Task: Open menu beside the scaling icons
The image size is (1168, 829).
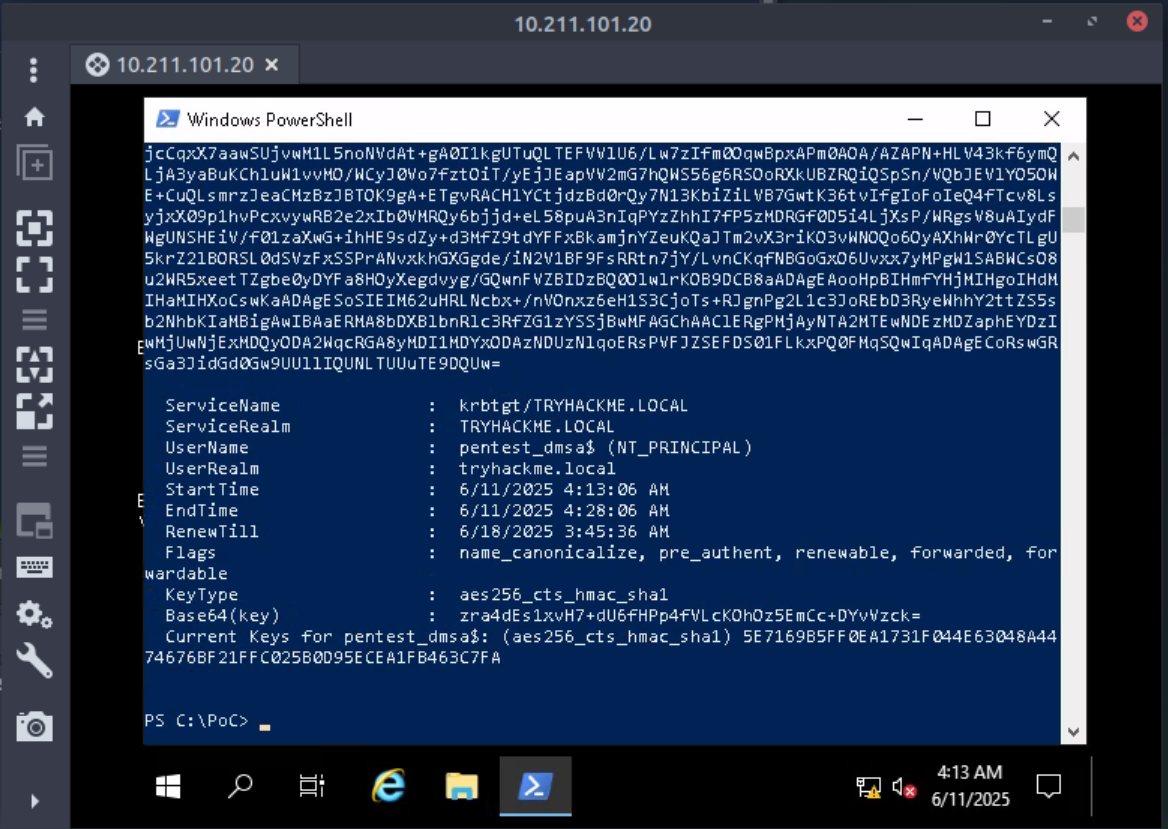Action: pos(34,456)
